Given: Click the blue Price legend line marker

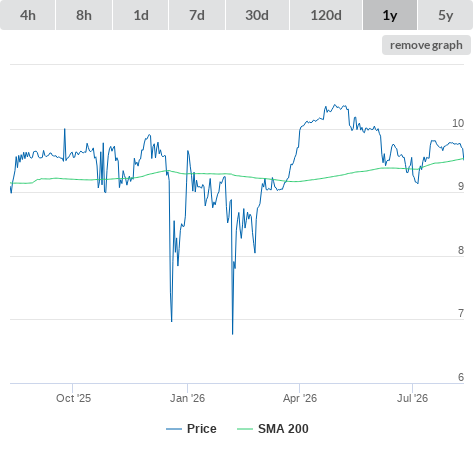Looking at the screenshot, I should [x=174, y=429].
